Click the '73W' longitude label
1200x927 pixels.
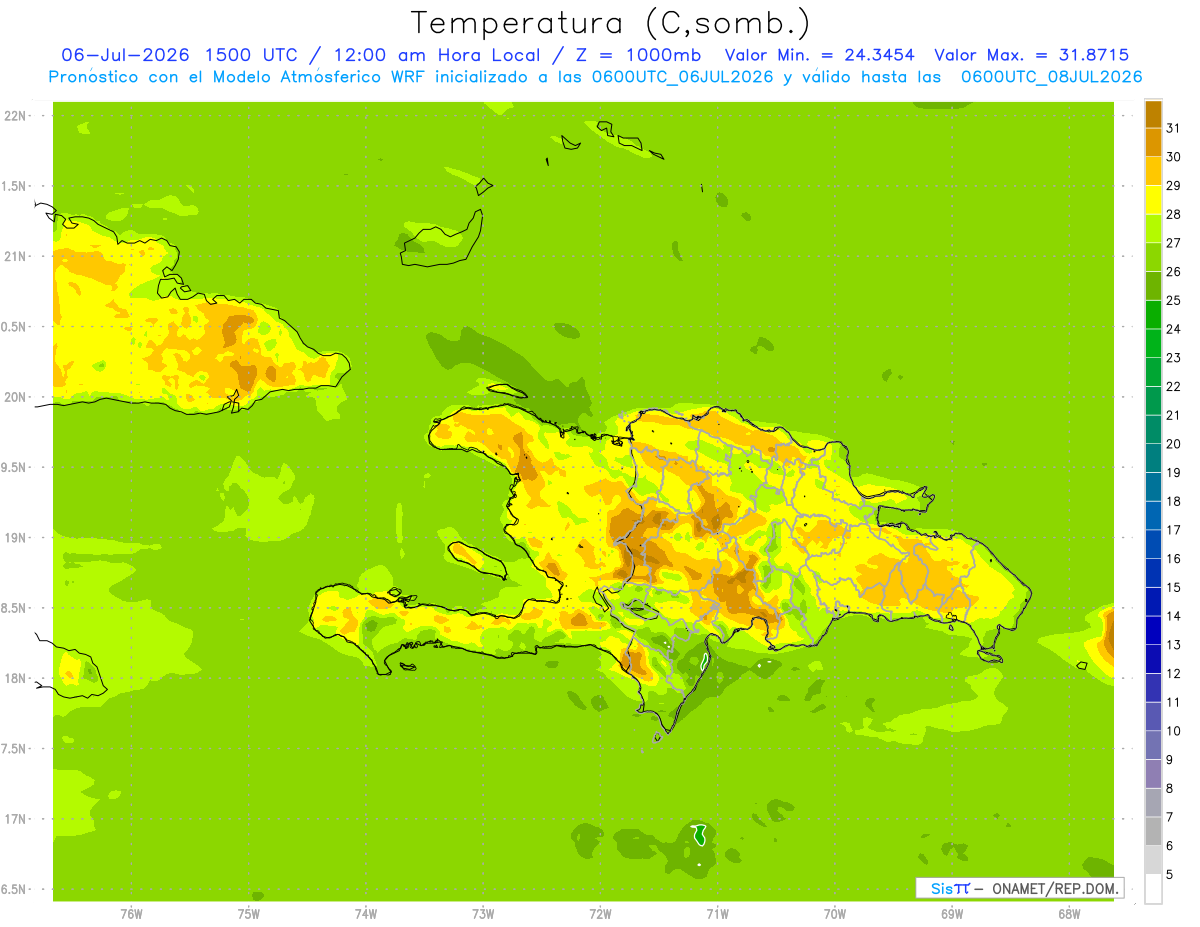482,914
